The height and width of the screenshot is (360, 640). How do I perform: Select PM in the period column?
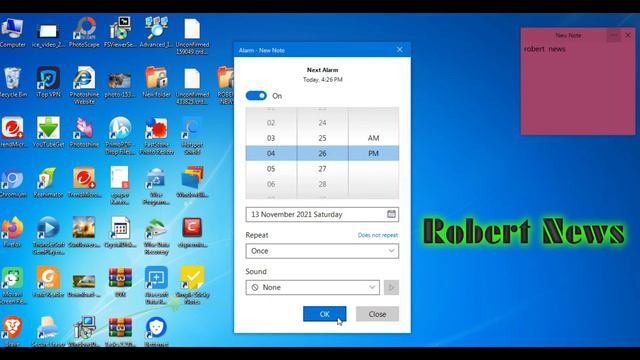pyautogui.click(x=373, y=153)
